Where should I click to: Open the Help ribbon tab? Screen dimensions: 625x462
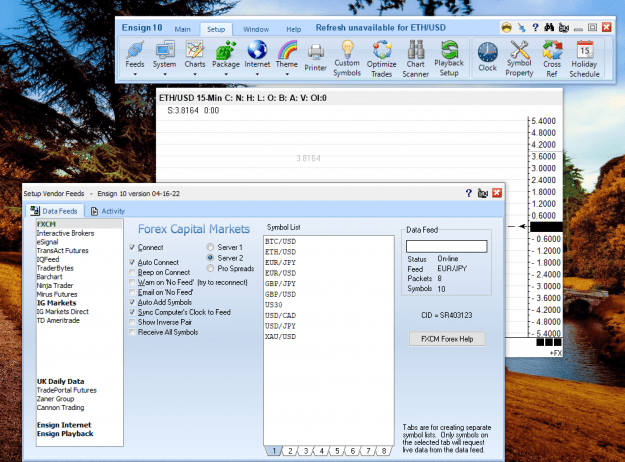click(x=293, y=29)
